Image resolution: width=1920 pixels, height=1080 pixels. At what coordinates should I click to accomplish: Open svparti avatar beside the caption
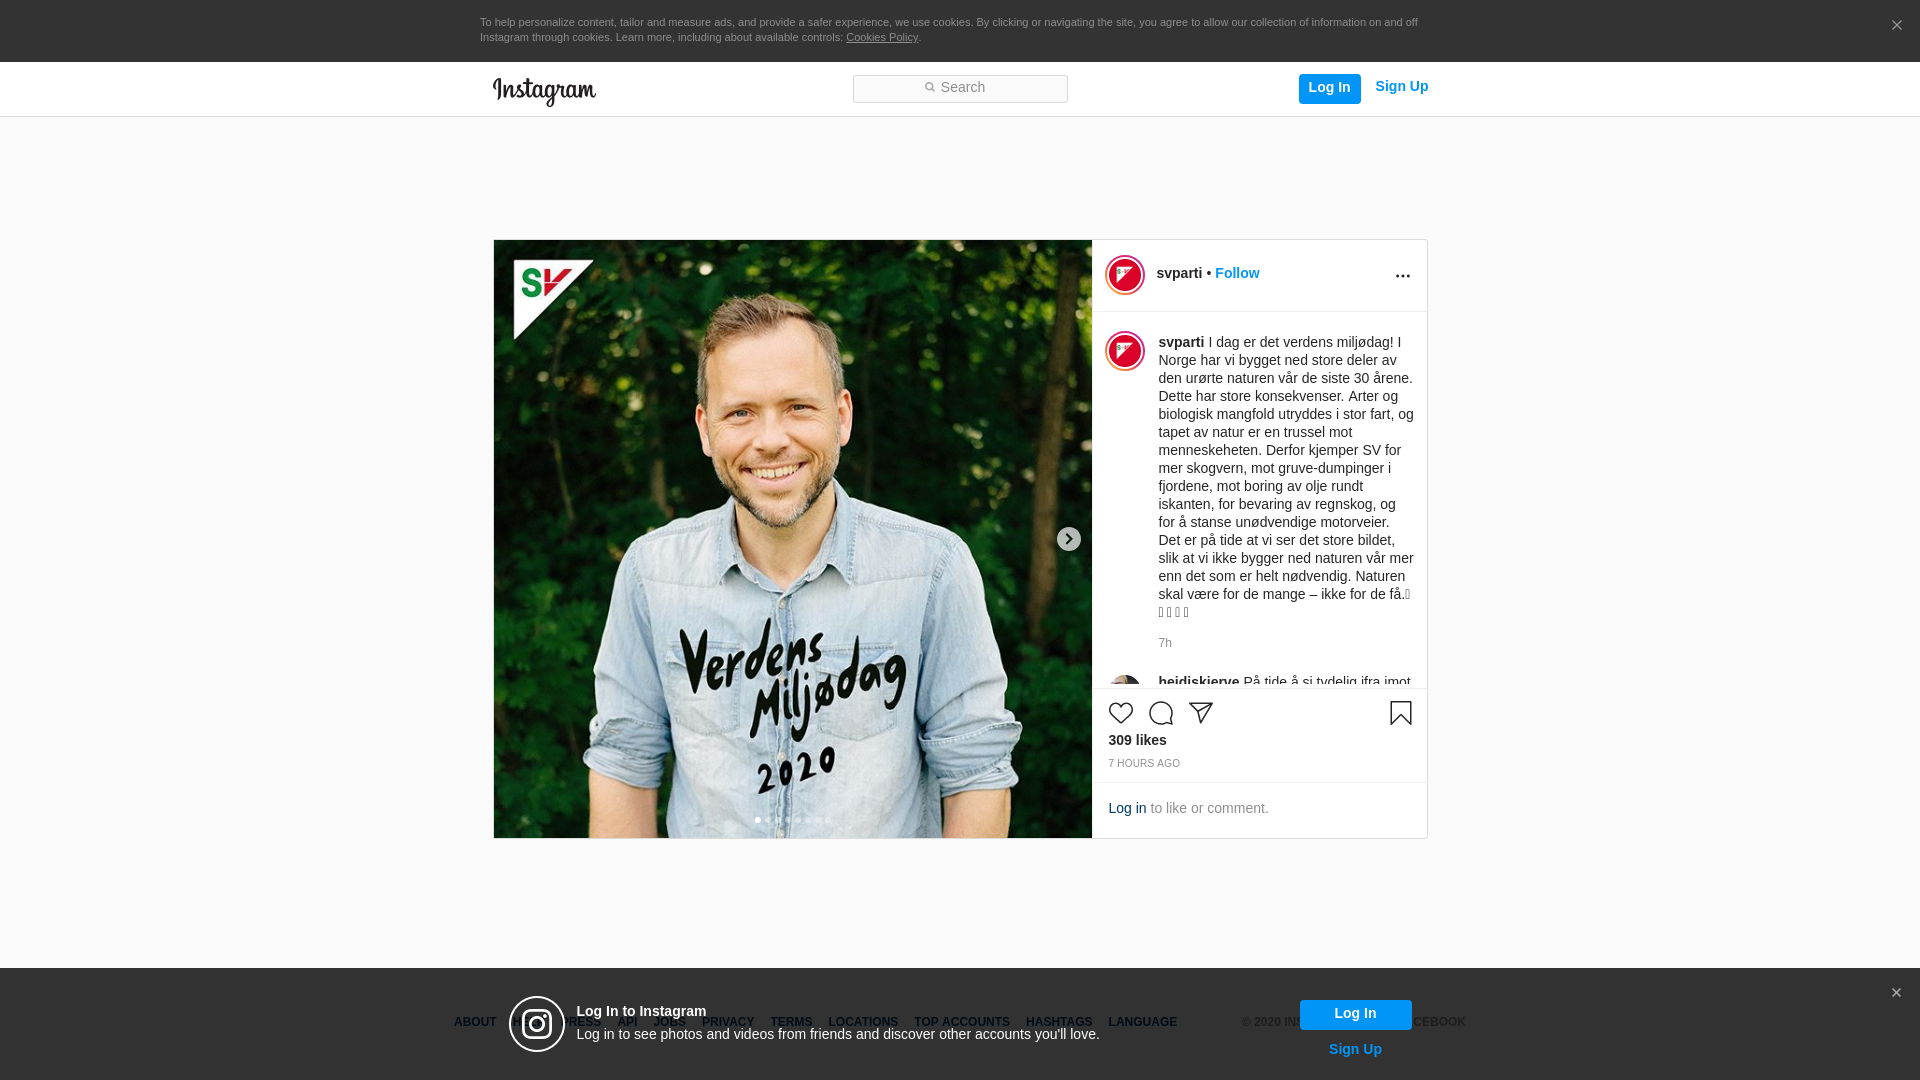point(1125,351)
